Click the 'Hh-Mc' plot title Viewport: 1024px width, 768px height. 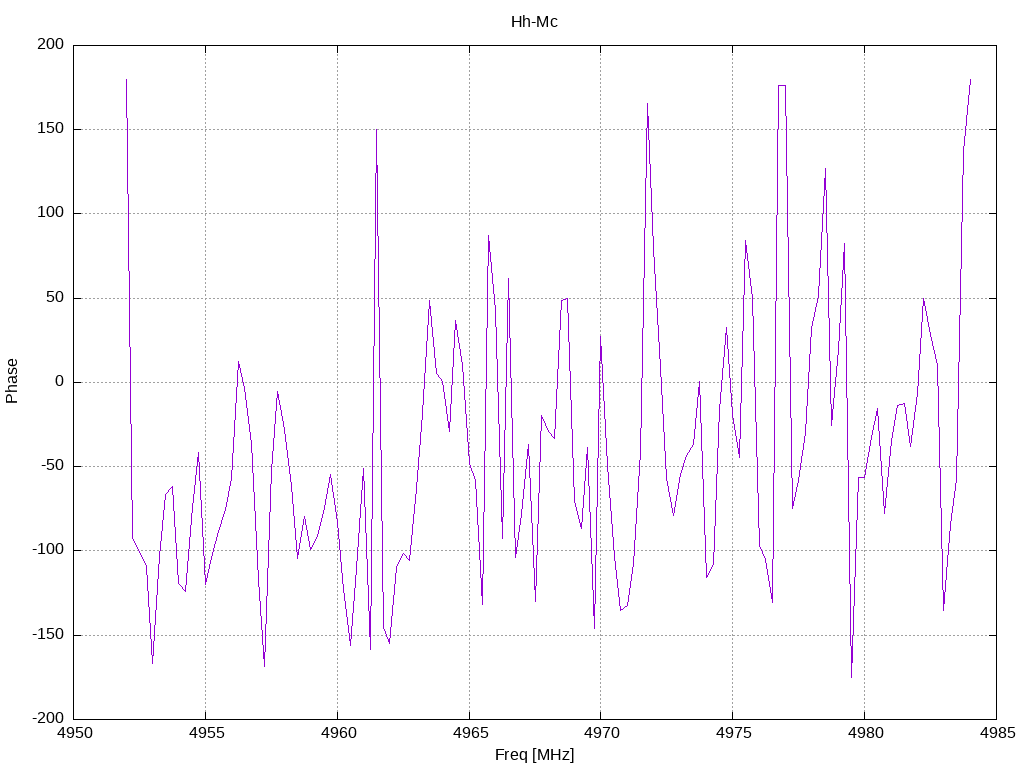pyautogui.click(x=534, y=22)
